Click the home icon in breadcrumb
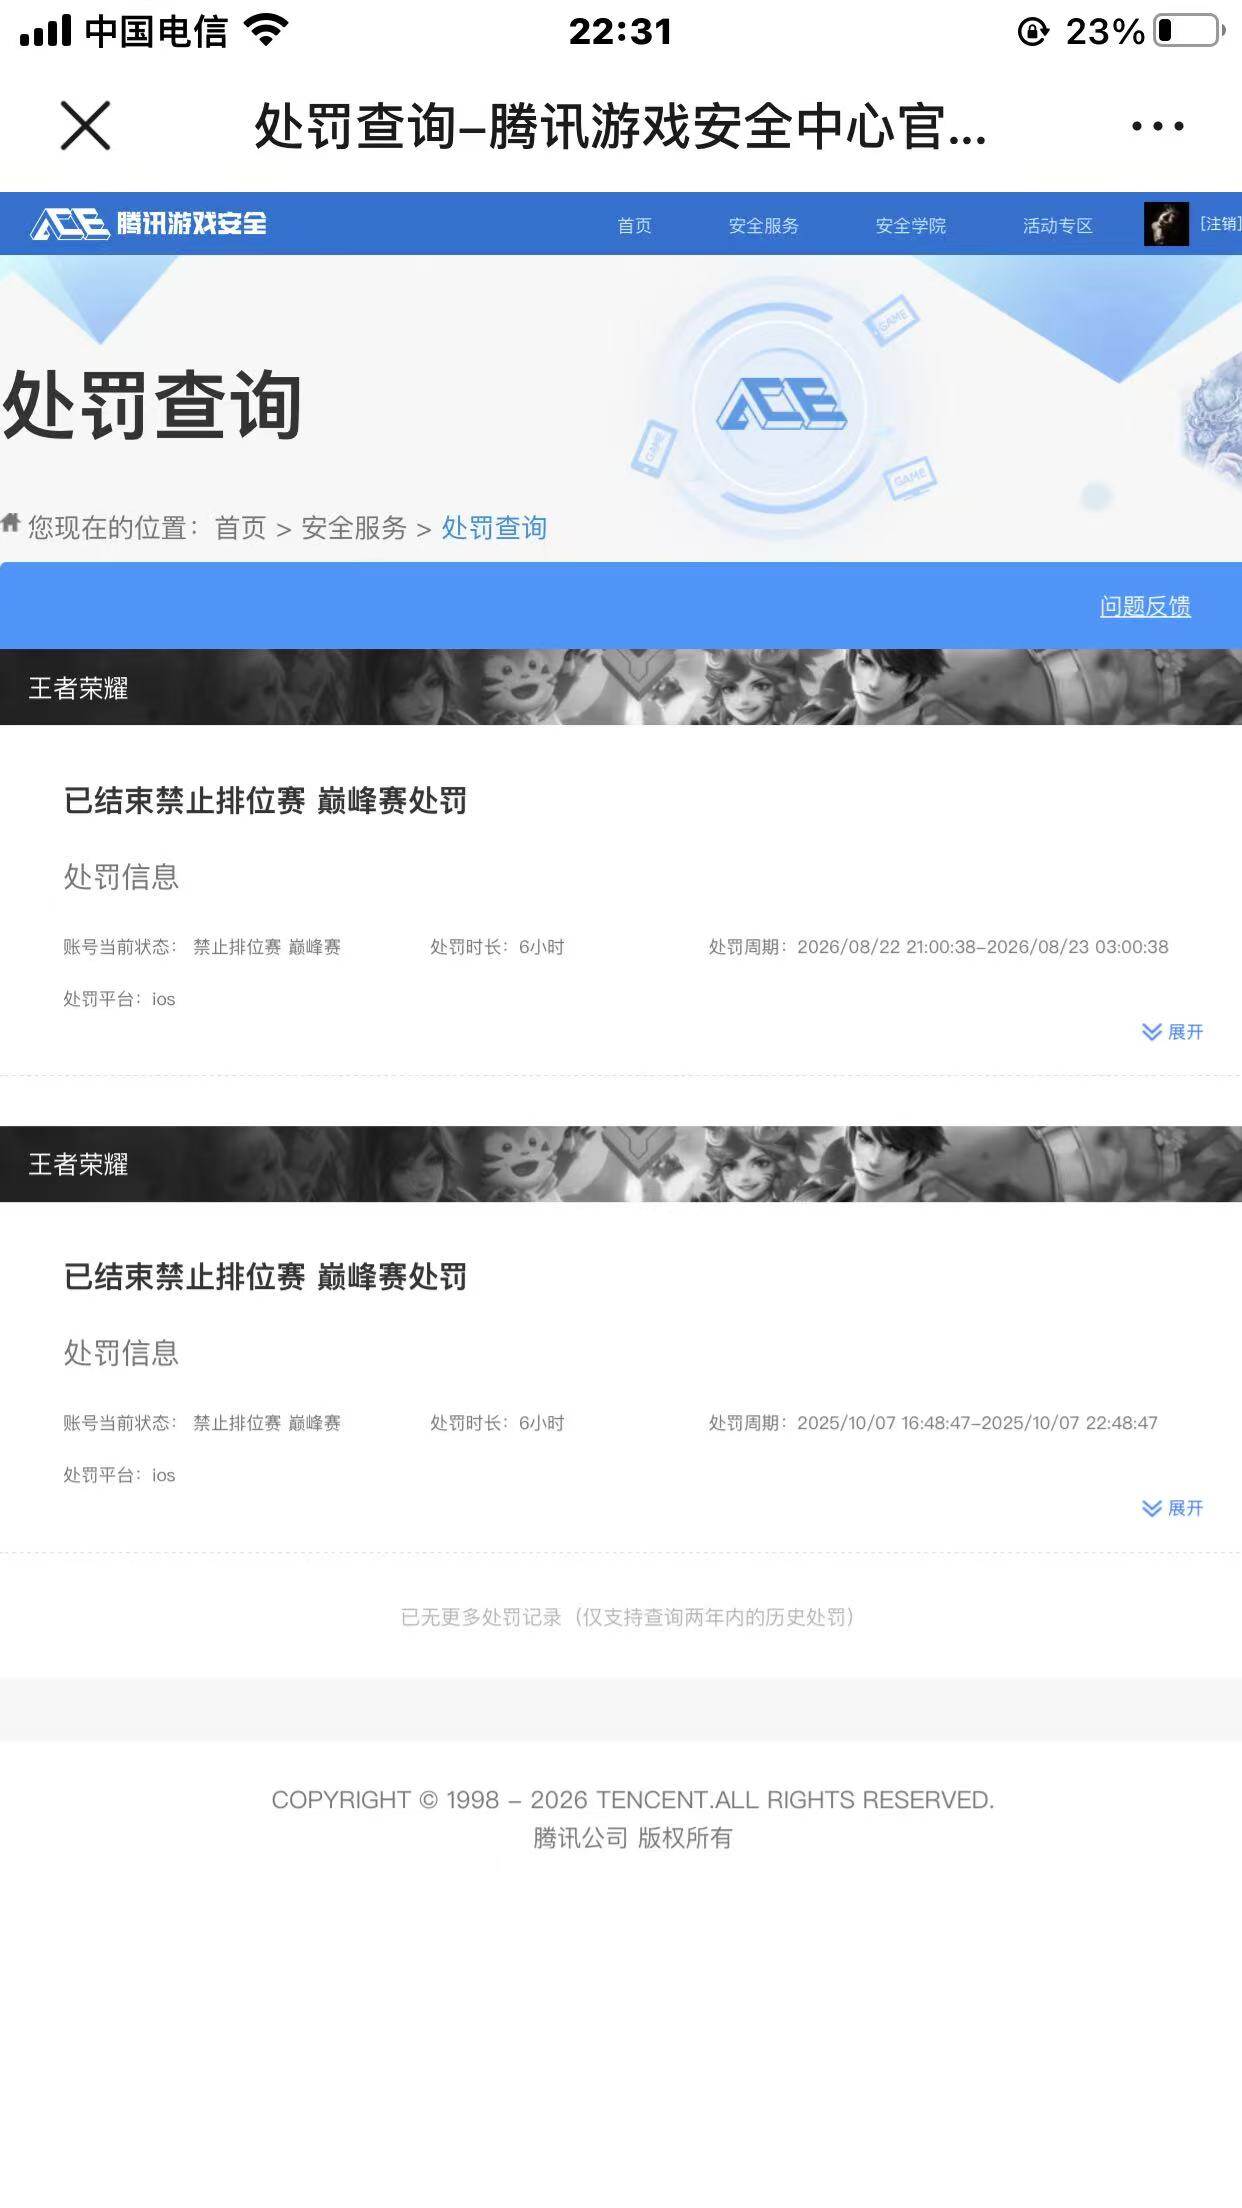This screenshot has width=1242, height=2208. pos(11,523)
